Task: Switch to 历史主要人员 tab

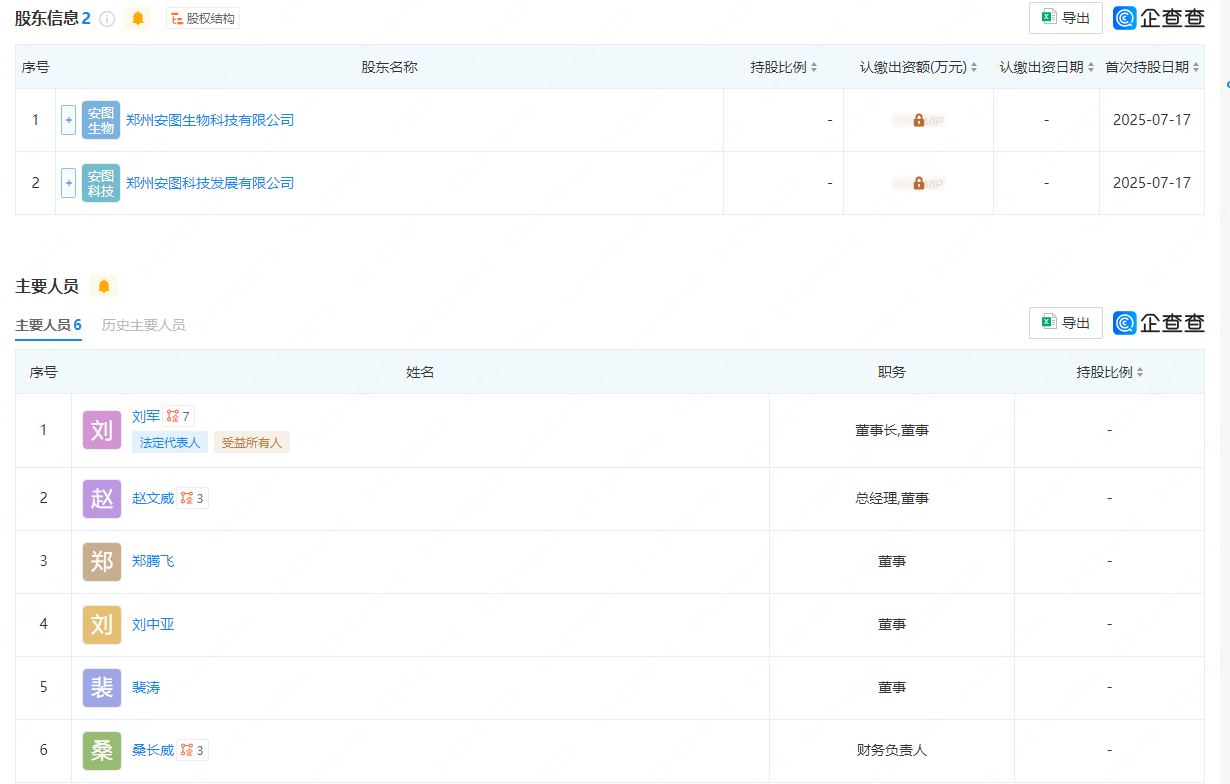Action: pos(143,325)
